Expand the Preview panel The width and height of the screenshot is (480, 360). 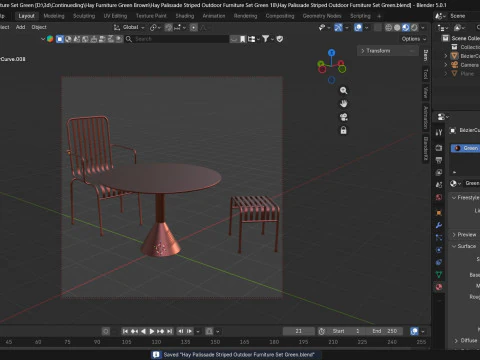click(465, 235)
